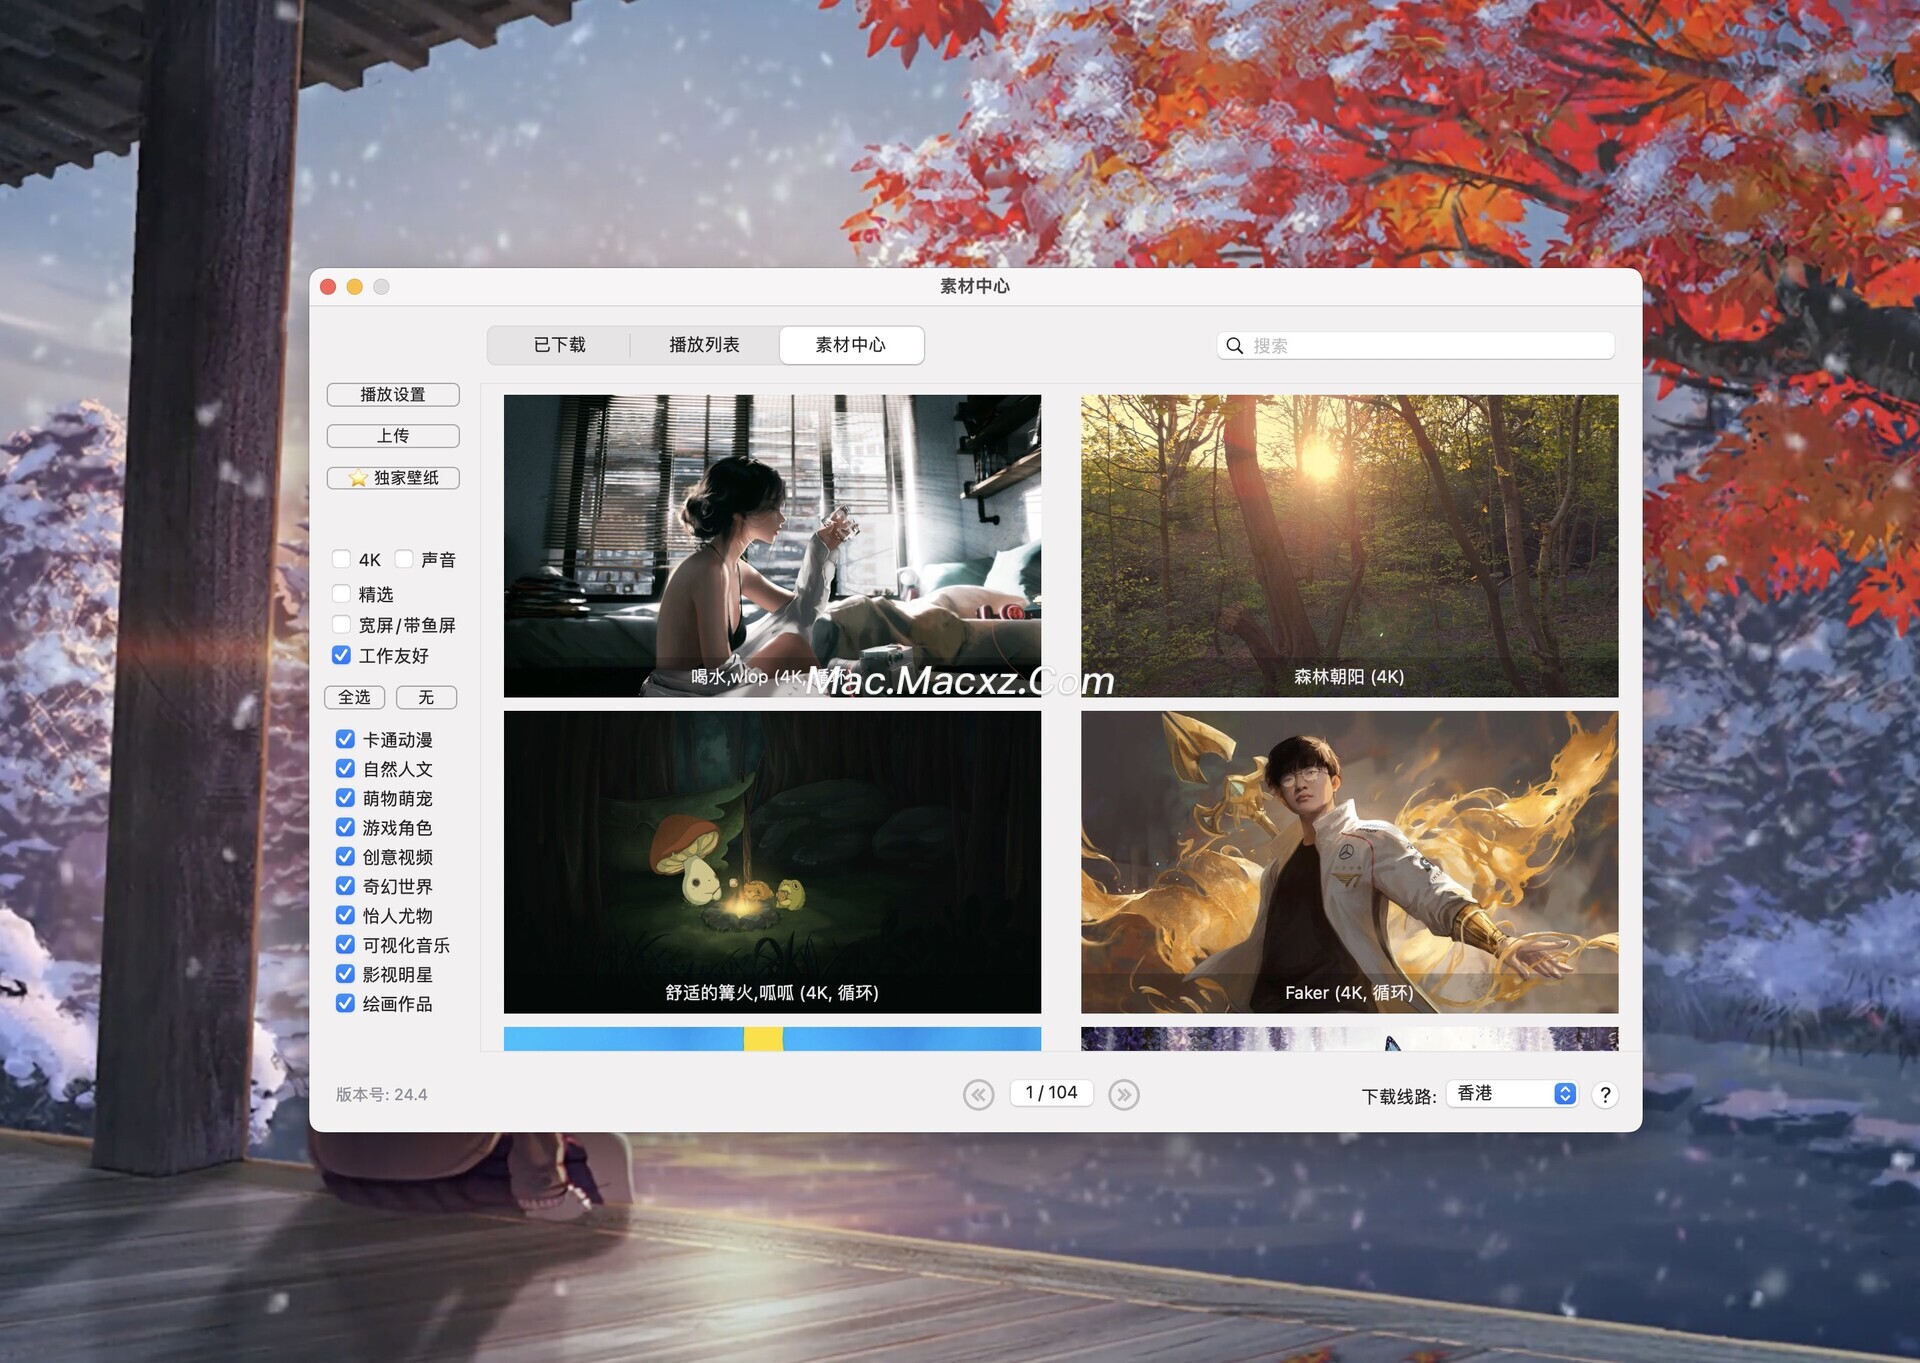Go to the next page arrow
The image size is (1920, 1363).
(1123, 1095)
